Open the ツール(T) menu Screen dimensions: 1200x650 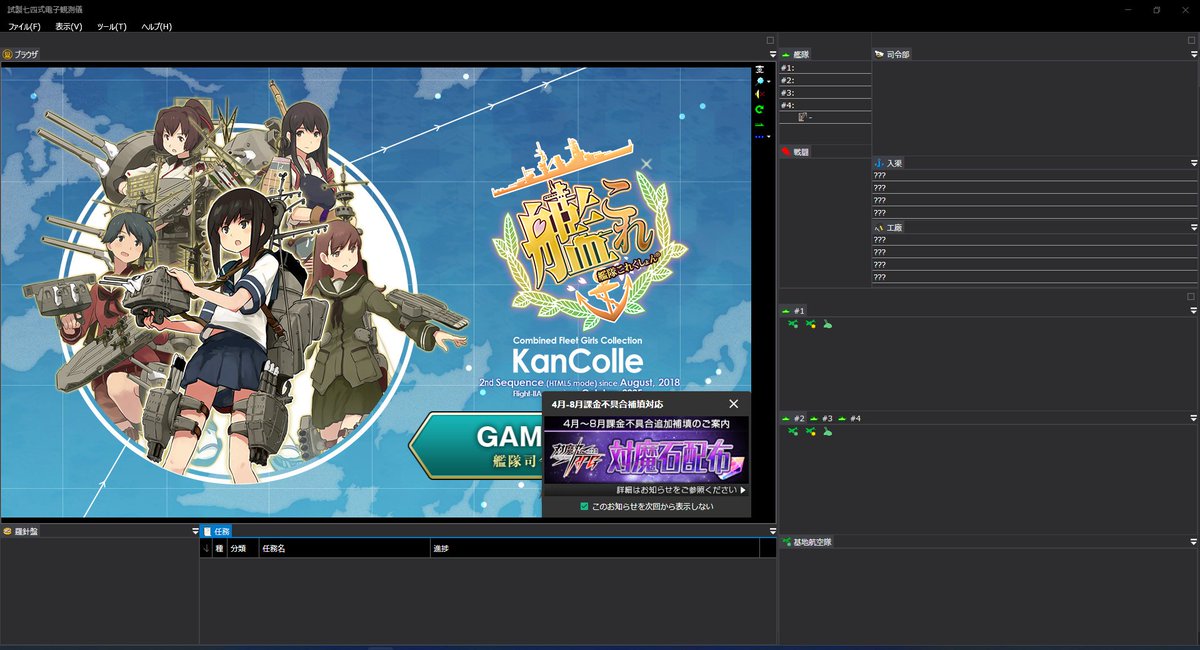tap(112, 26)
